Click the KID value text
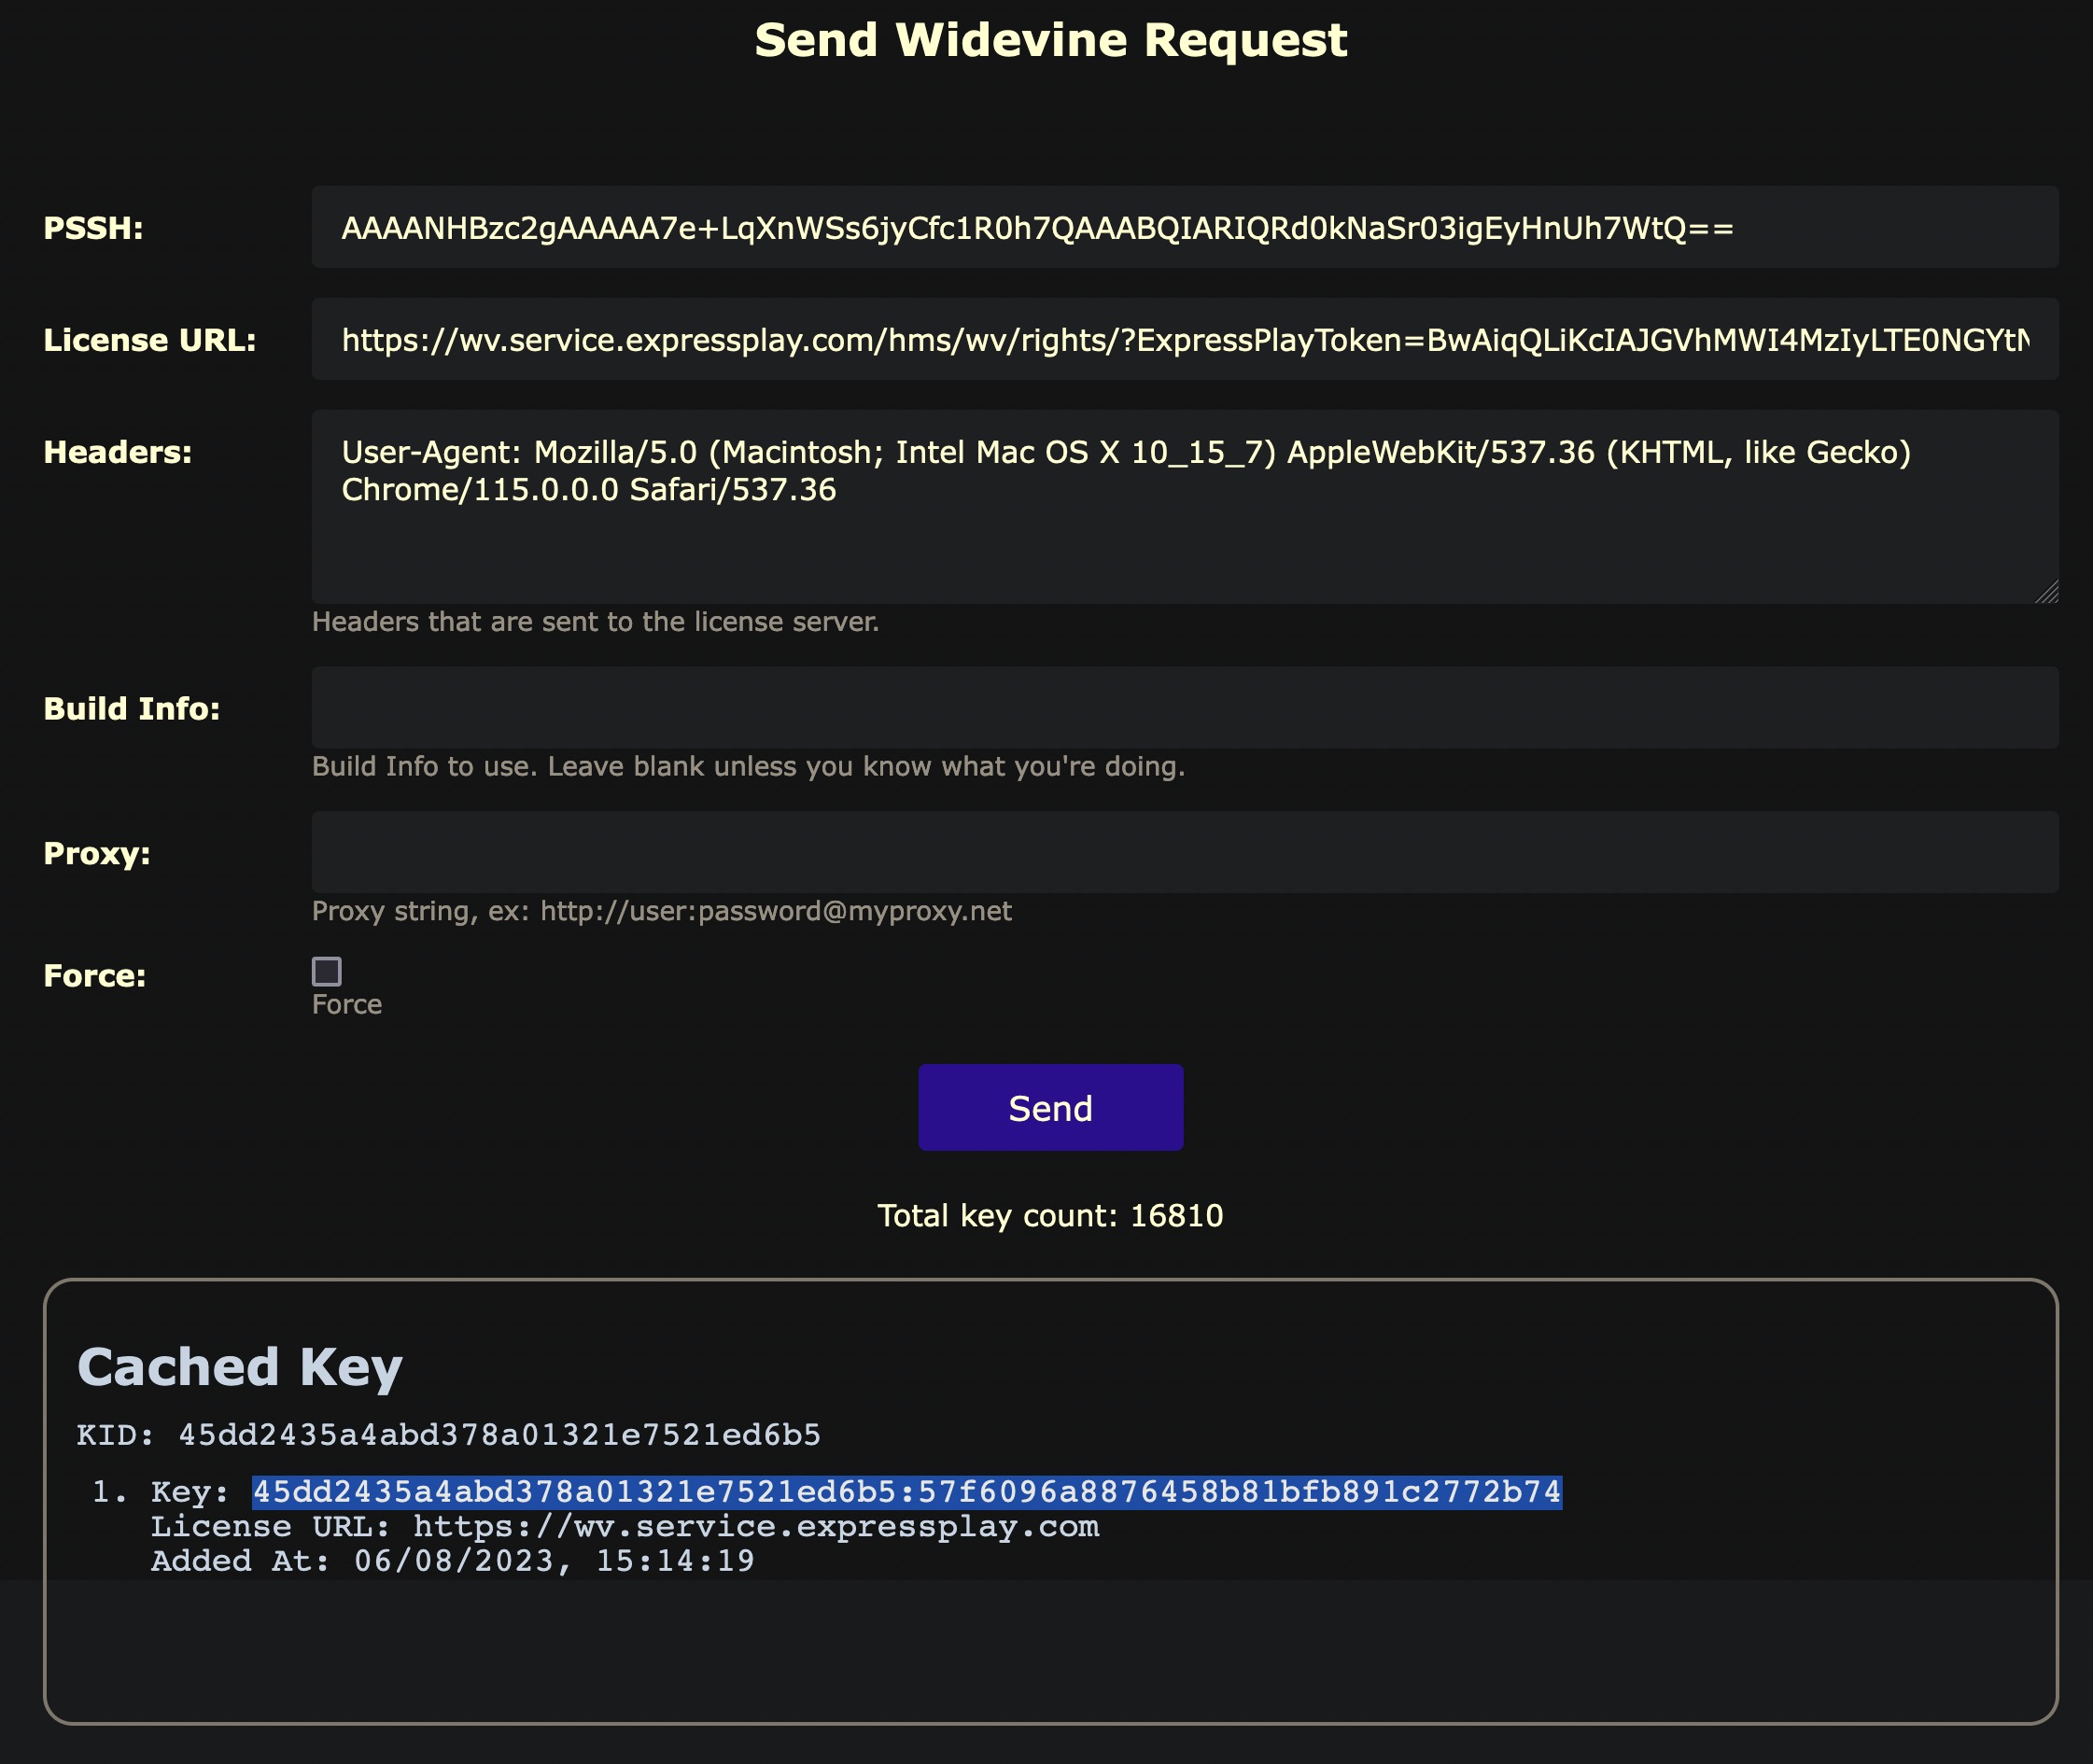Viewport: 2093px width, 1764px height. click(499, 1435)
